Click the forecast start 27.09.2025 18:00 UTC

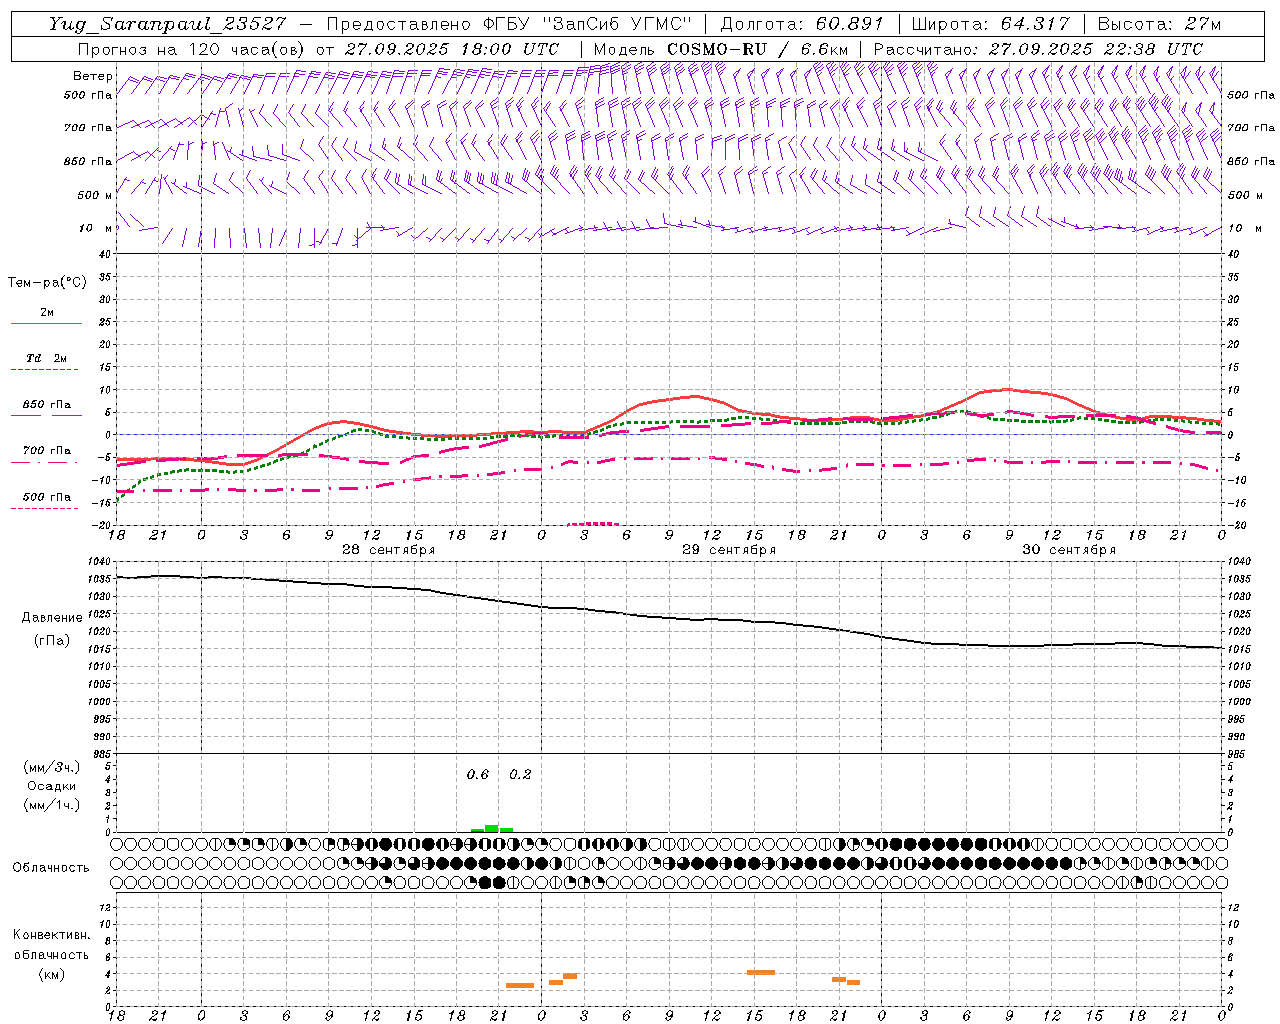tap(452, 49)
